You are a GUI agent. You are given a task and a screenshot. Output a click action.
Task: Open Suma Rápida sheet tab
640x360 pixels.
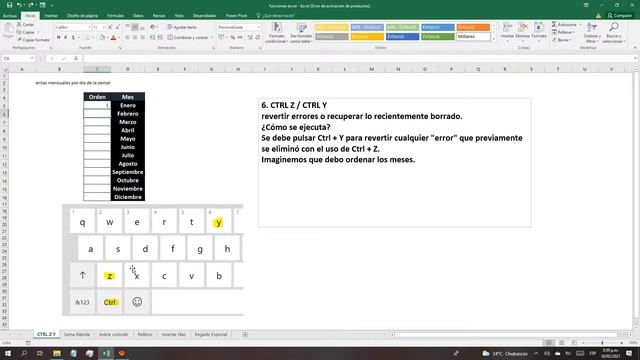click(x=77, y=334)
